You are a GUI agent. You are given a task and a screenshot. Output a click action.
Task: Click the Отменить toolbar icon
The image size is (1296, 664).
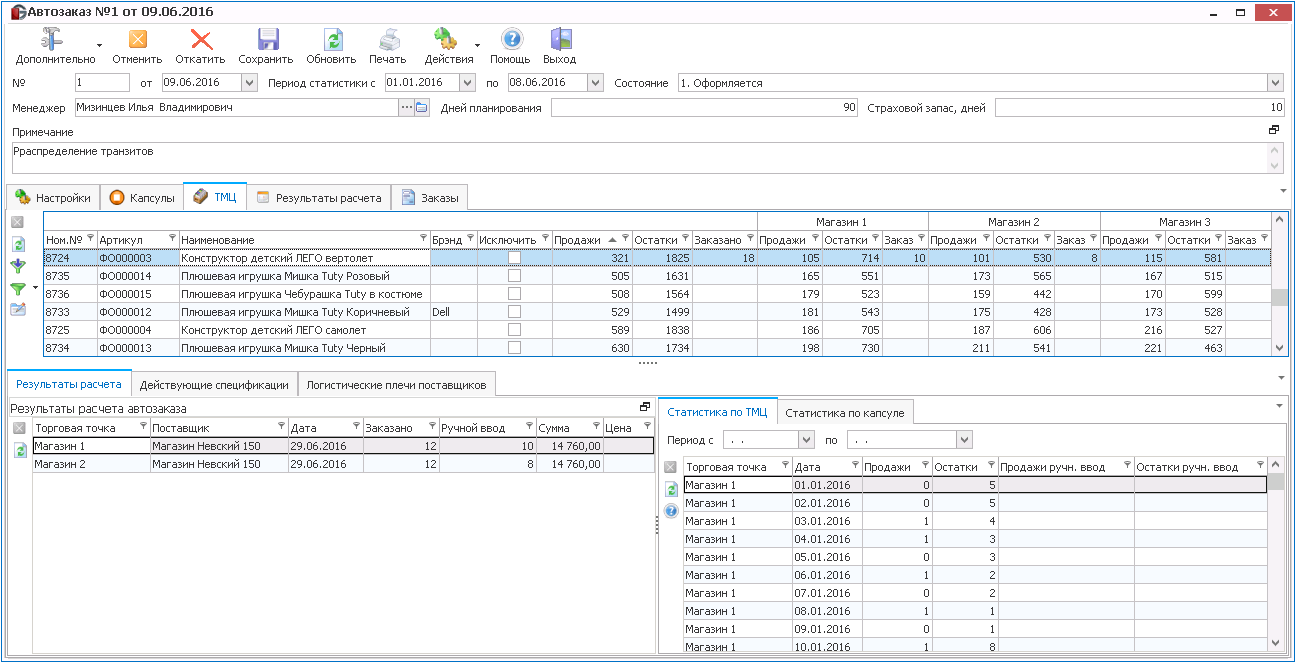tap(137, 39)
